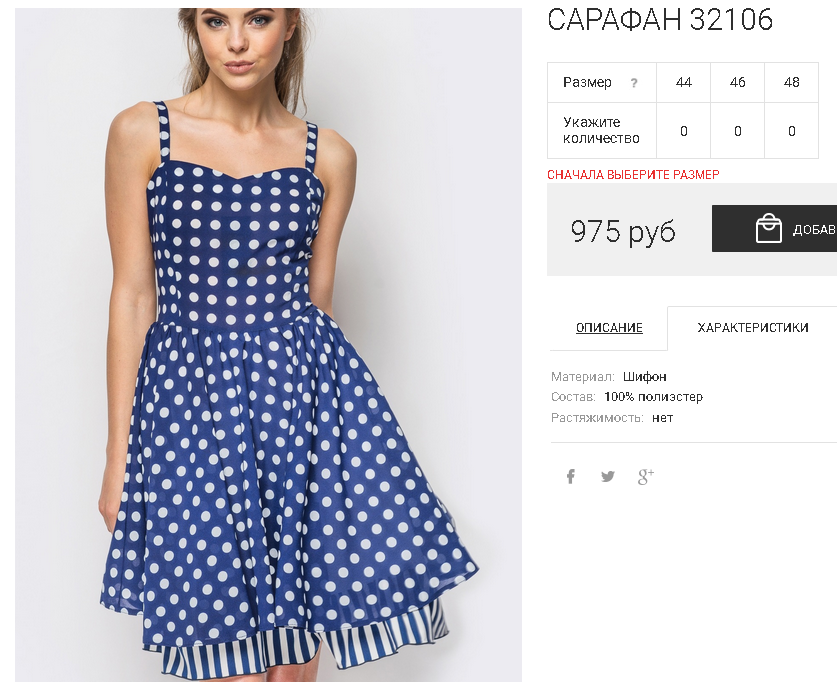Click the shopping bag icon
Image resolution: width=837 pixels, height=682 pixels.
(769, 228)
